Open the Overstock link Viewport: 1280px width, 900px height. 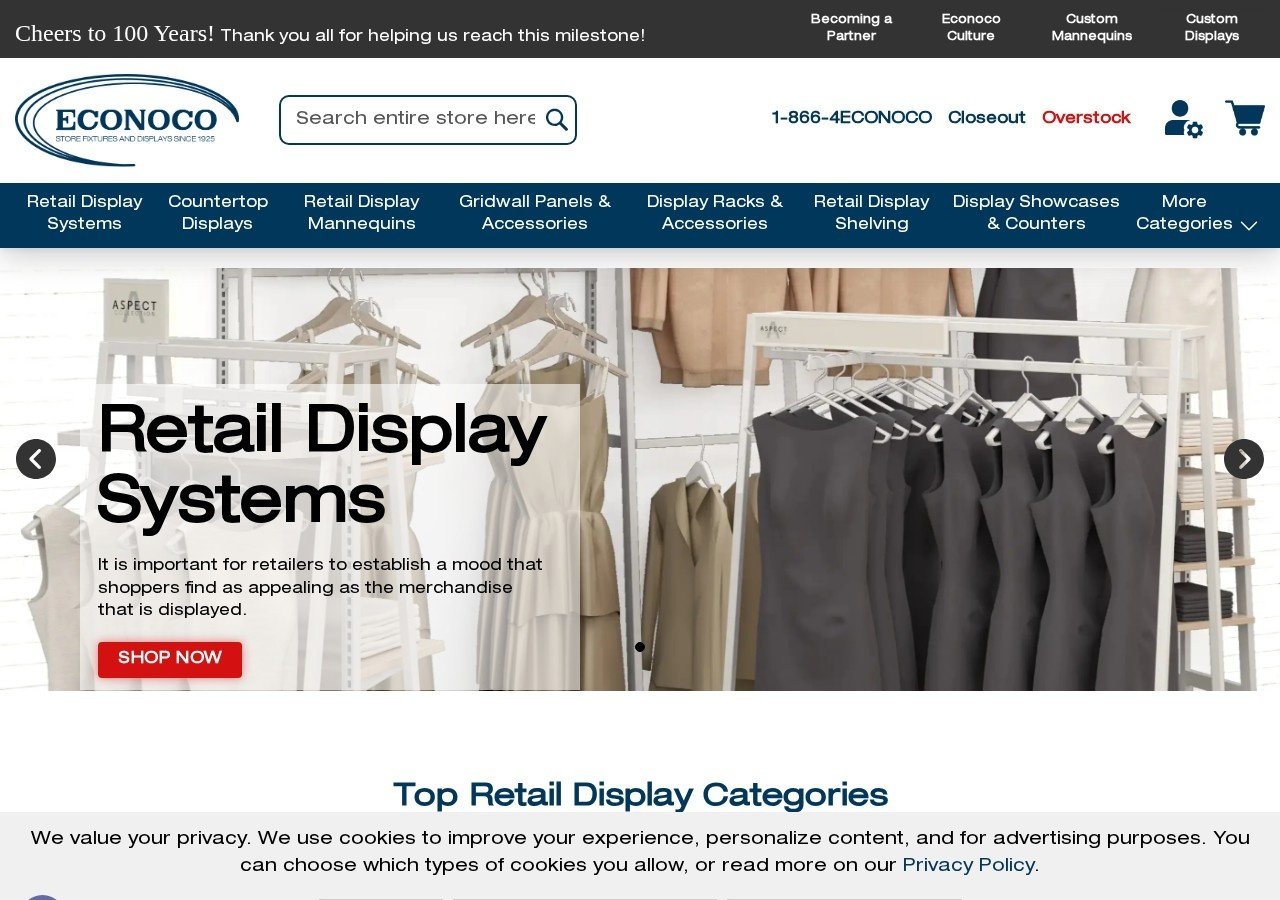coord(1086,118)
